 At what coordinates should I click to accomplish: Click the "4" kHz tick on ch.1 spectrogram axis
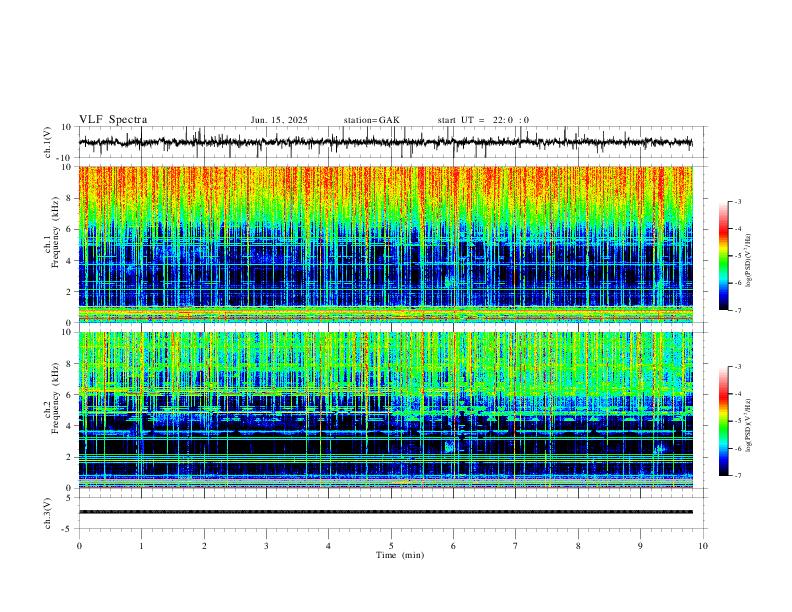pos(70,261)
